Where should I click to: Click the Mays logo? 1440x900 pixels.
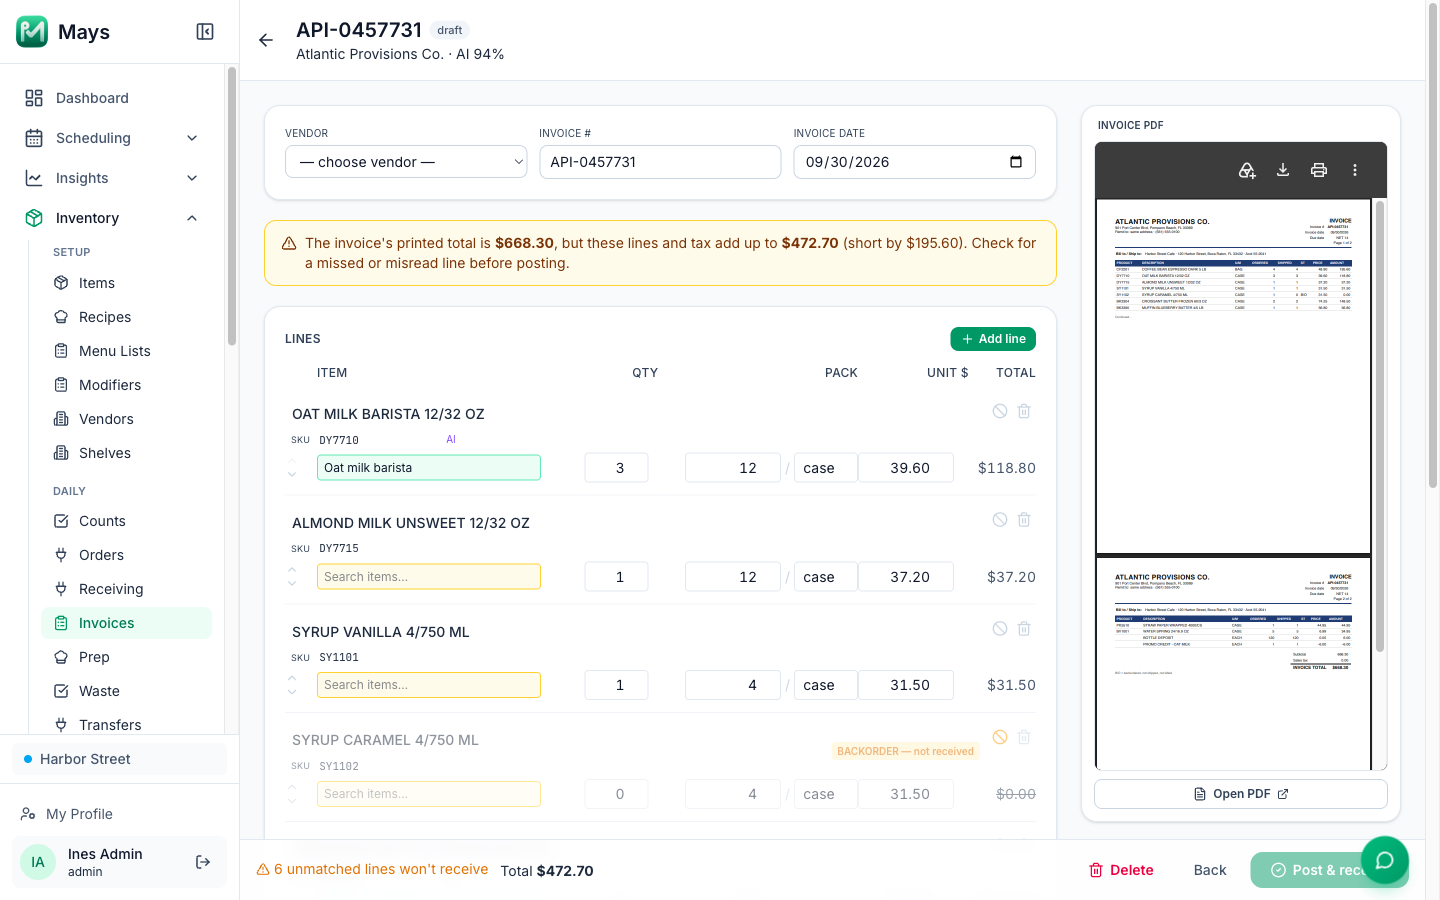point(32,32)
